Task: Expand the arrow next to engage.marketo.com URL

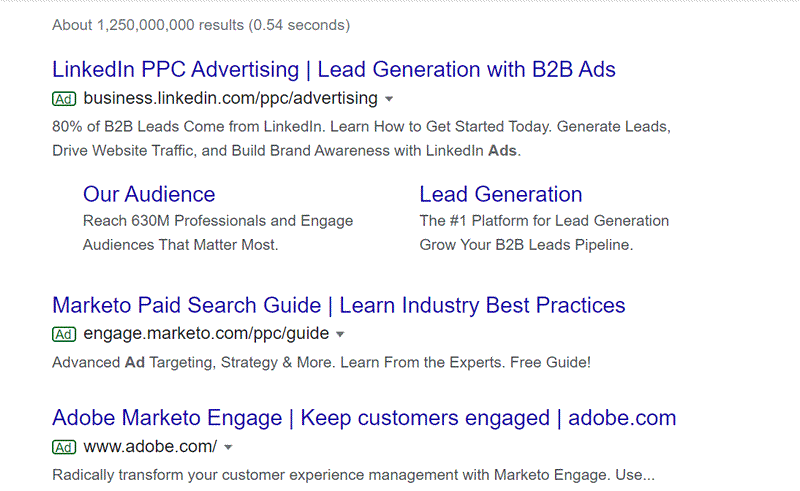Action: point(340,334)
